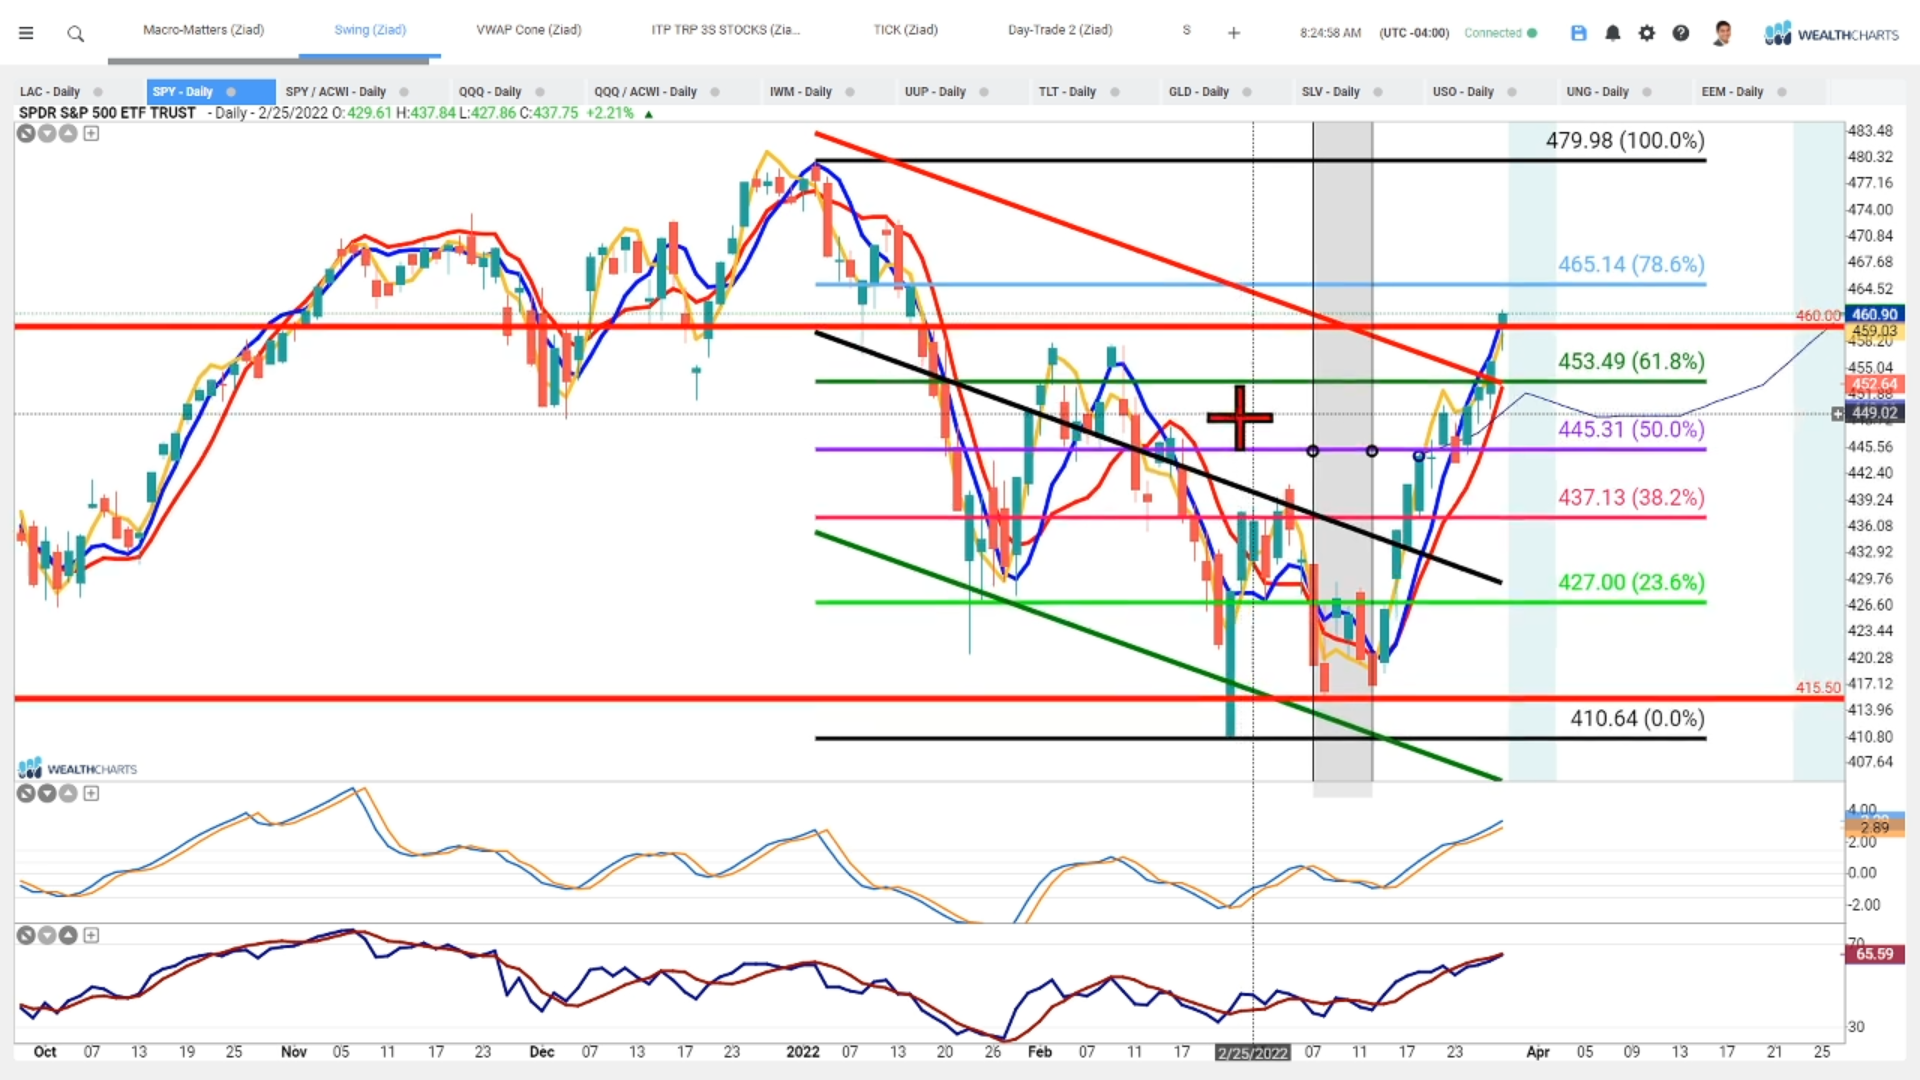
Task: Select the 465.14 (78.6%) Fibonacci label
Action: click(1631, 264)
